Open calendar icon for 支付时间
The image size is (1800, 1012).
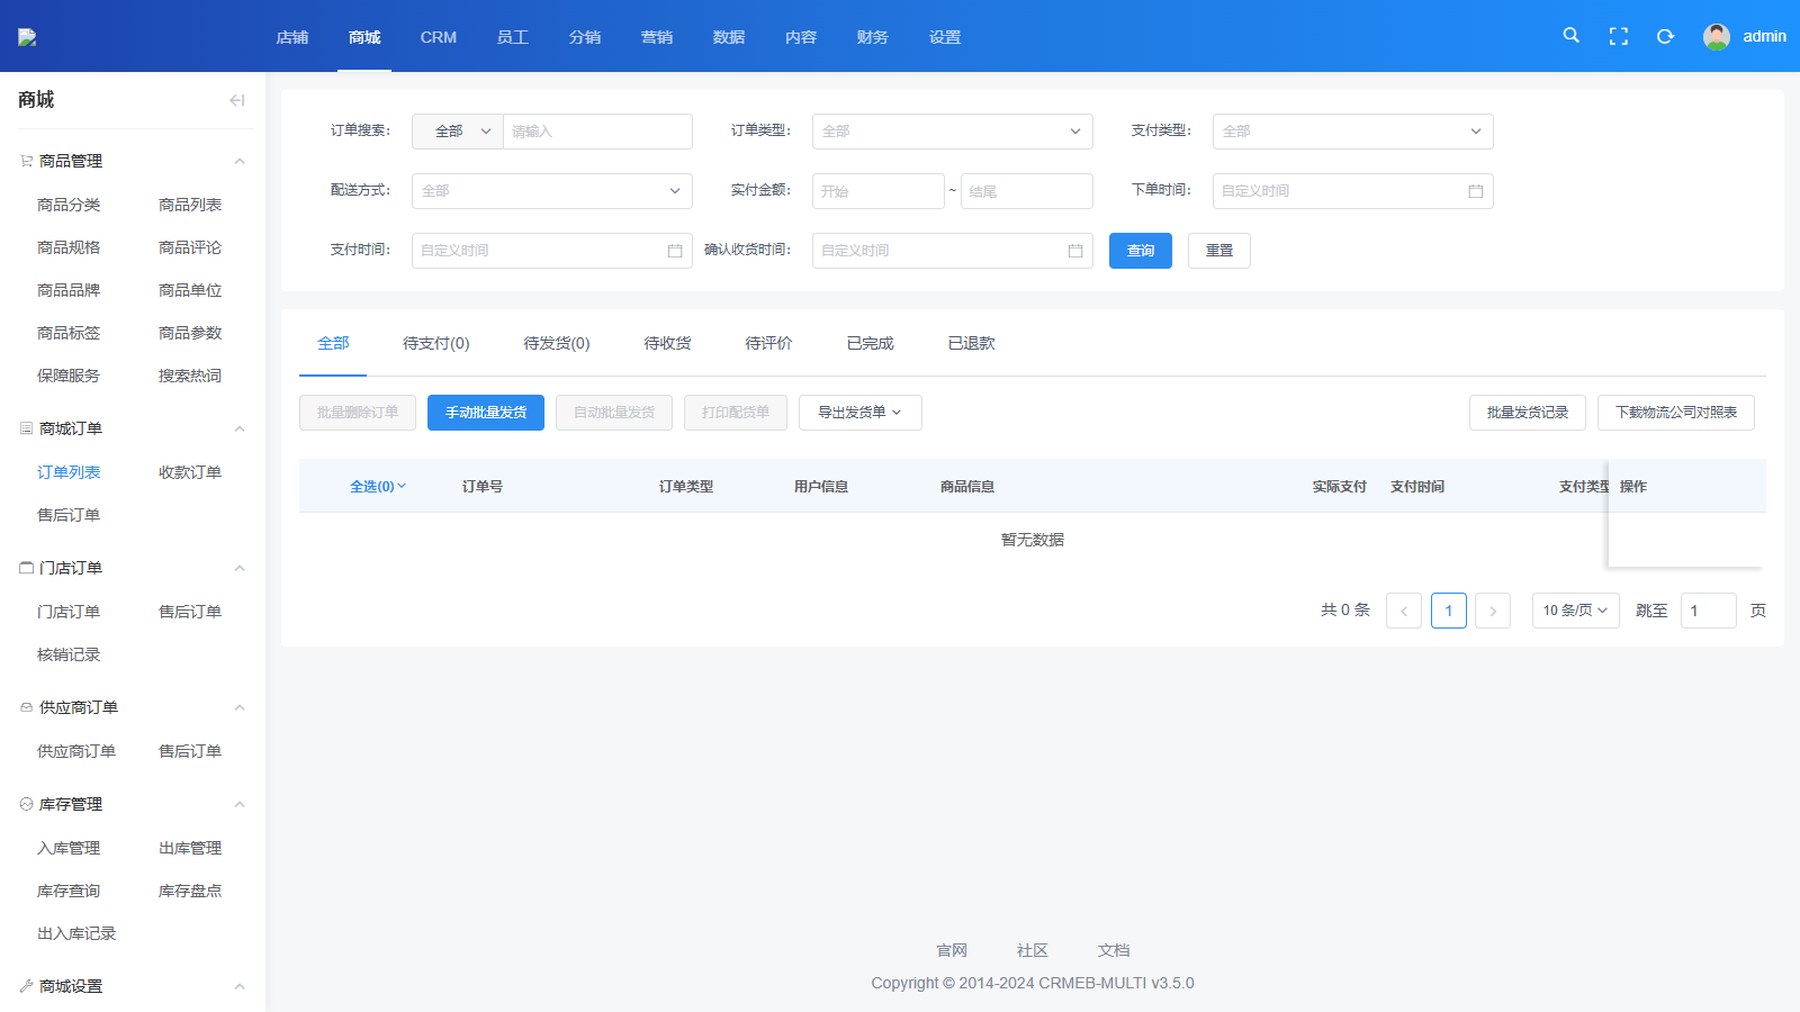click(x=675, y=251)
